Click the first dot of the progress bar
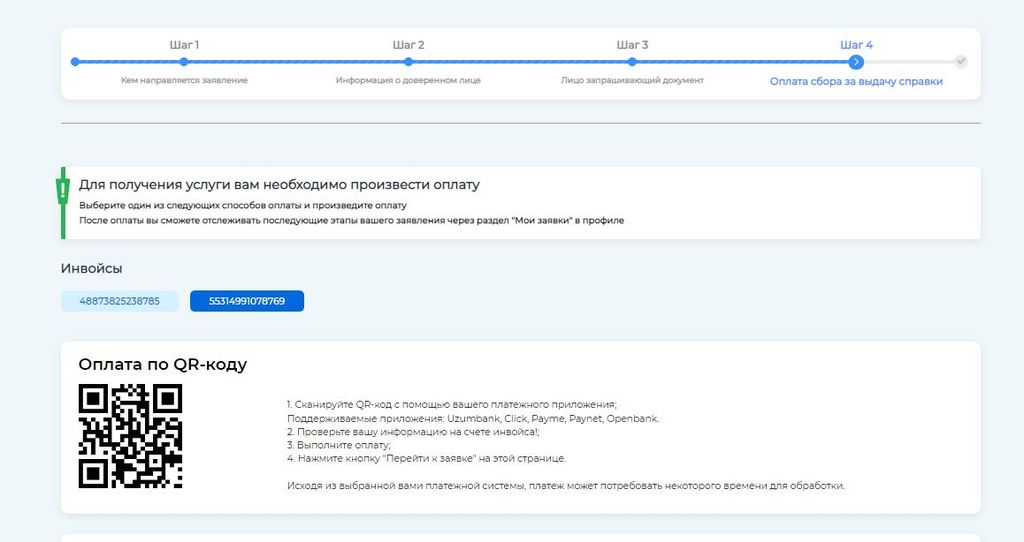Viewport: 1024px width, 542px height. [75, 62]
